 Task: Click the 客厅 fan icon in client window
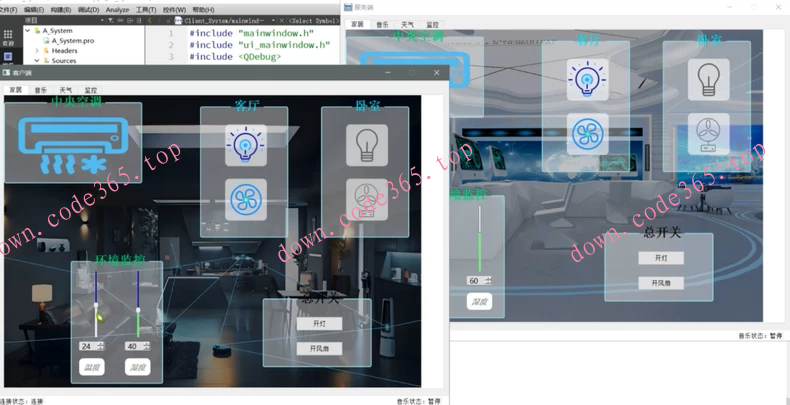[246, 199]
